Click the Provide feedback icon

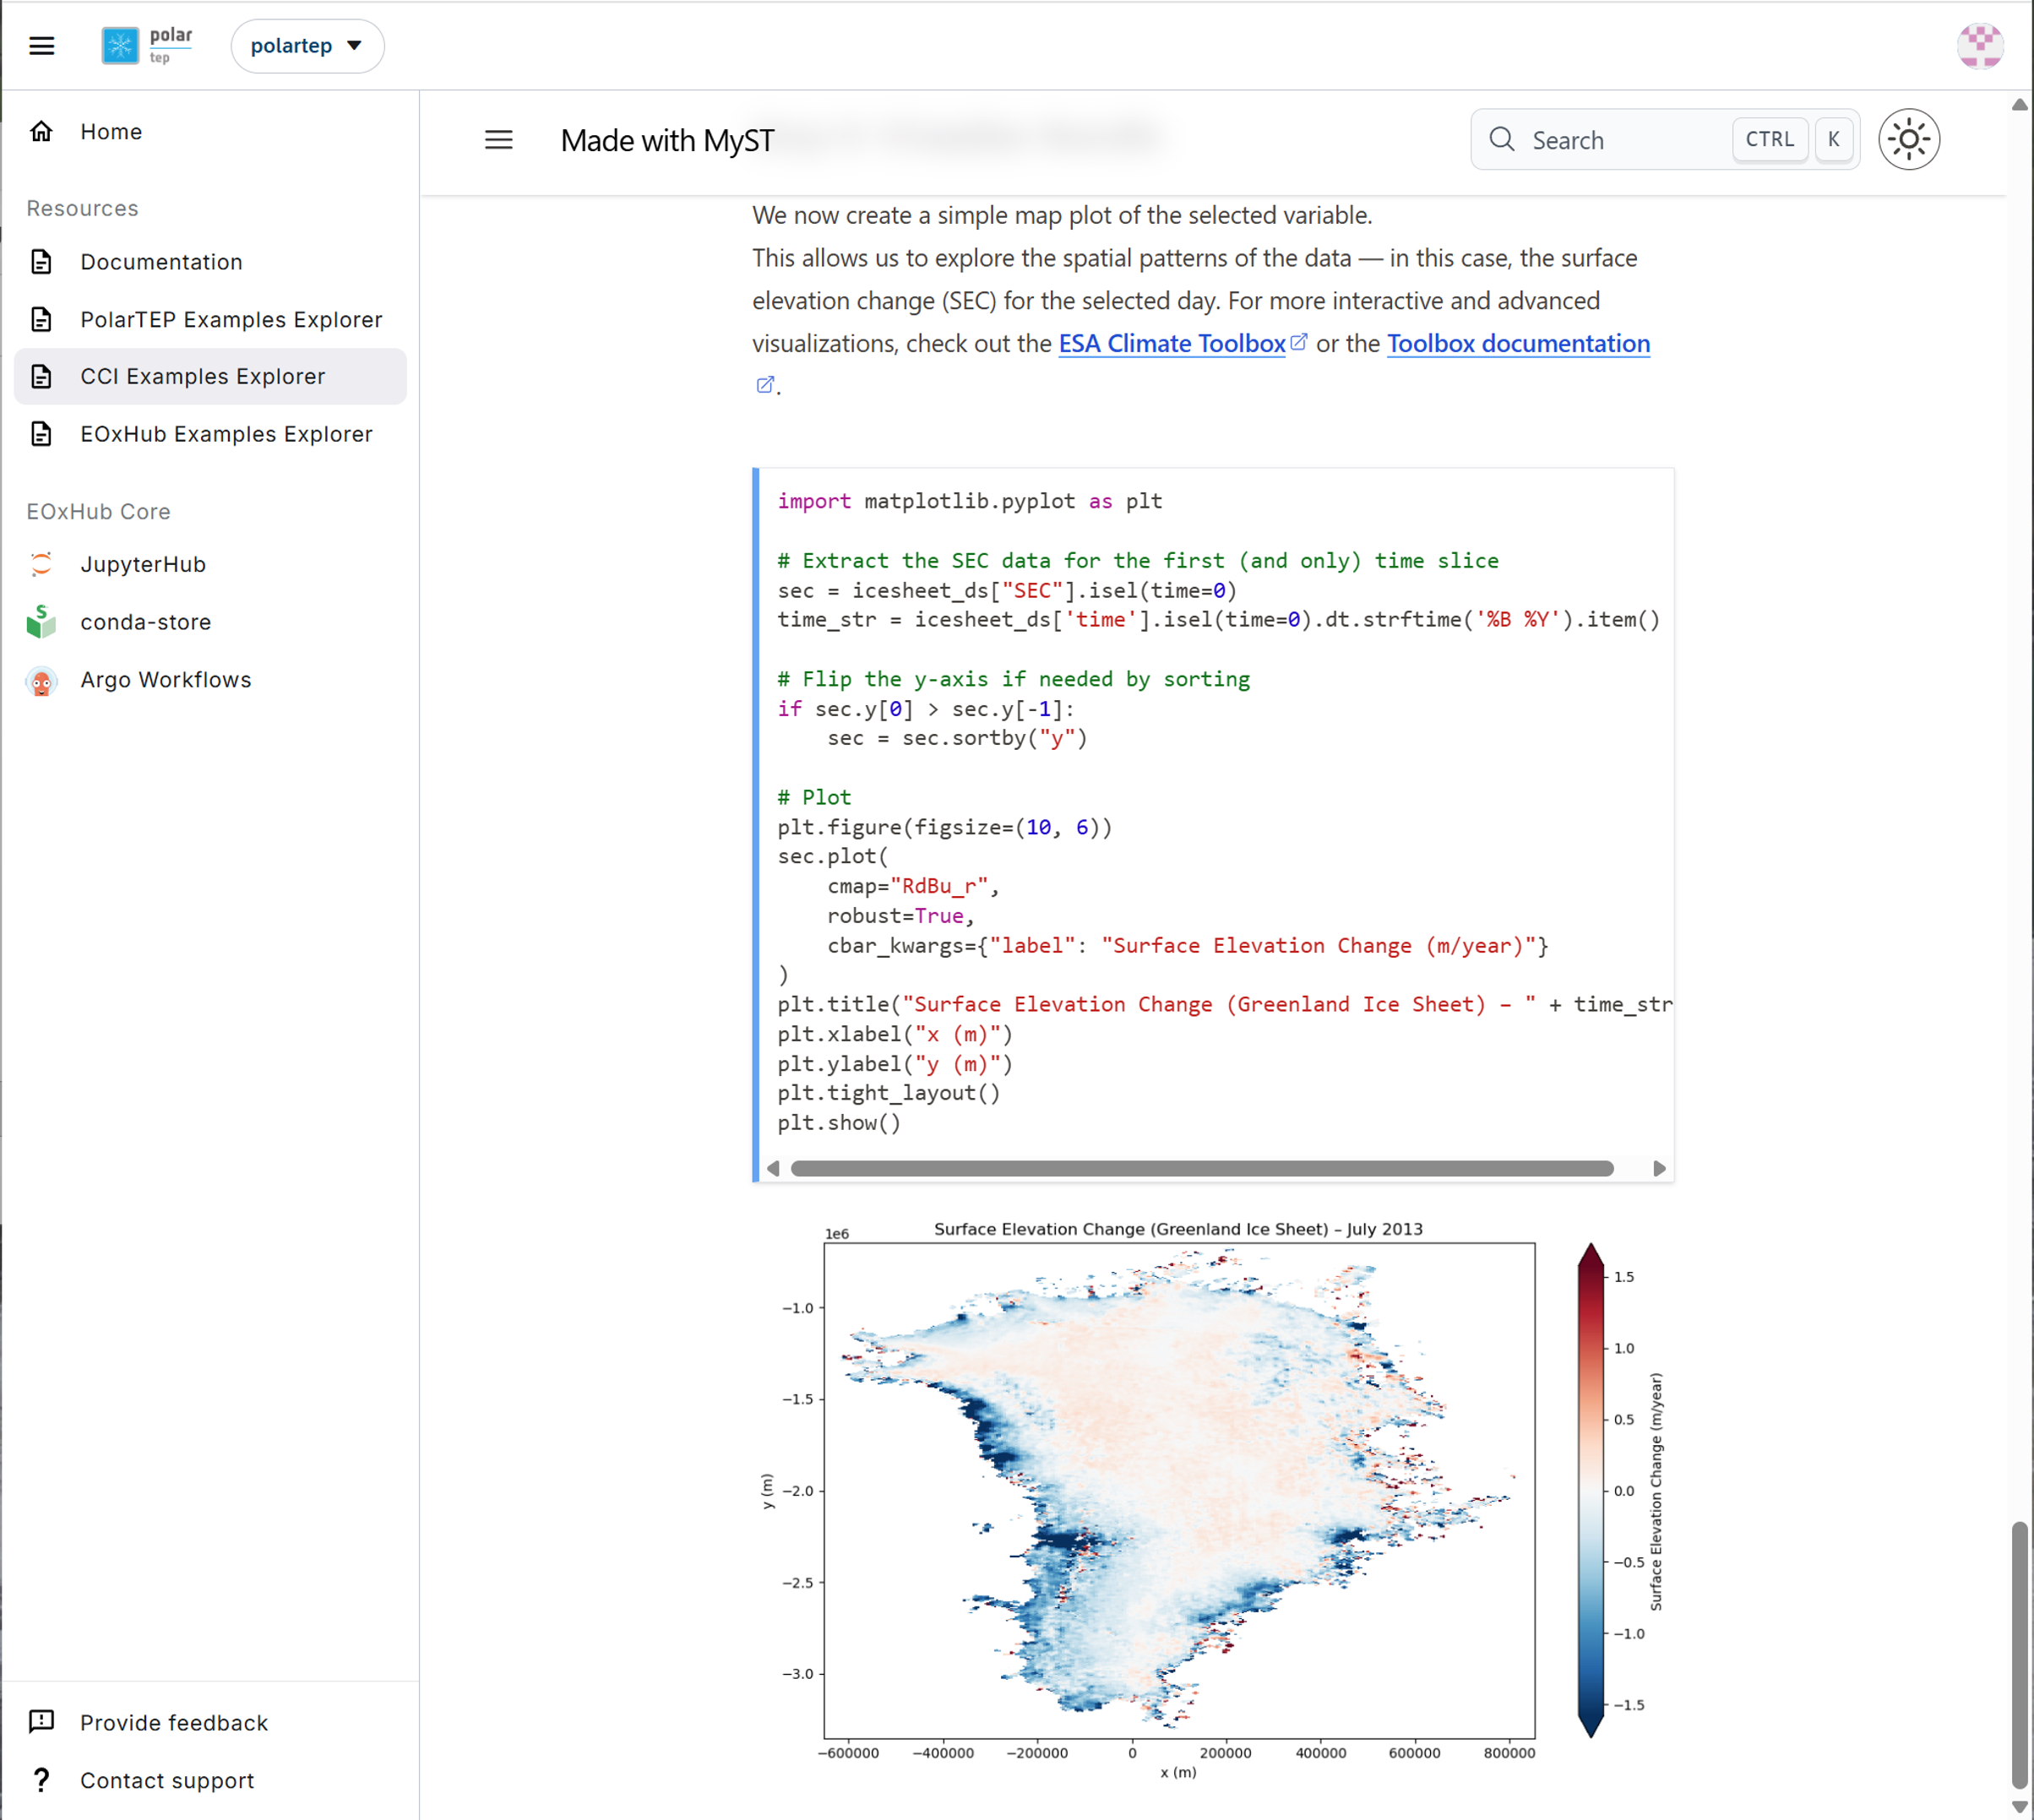tap(41, 1722)
